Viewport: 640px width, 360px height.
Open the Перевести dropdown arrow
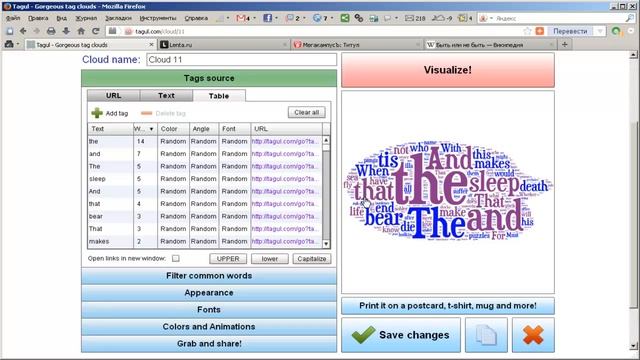click(x=600, y=31)
